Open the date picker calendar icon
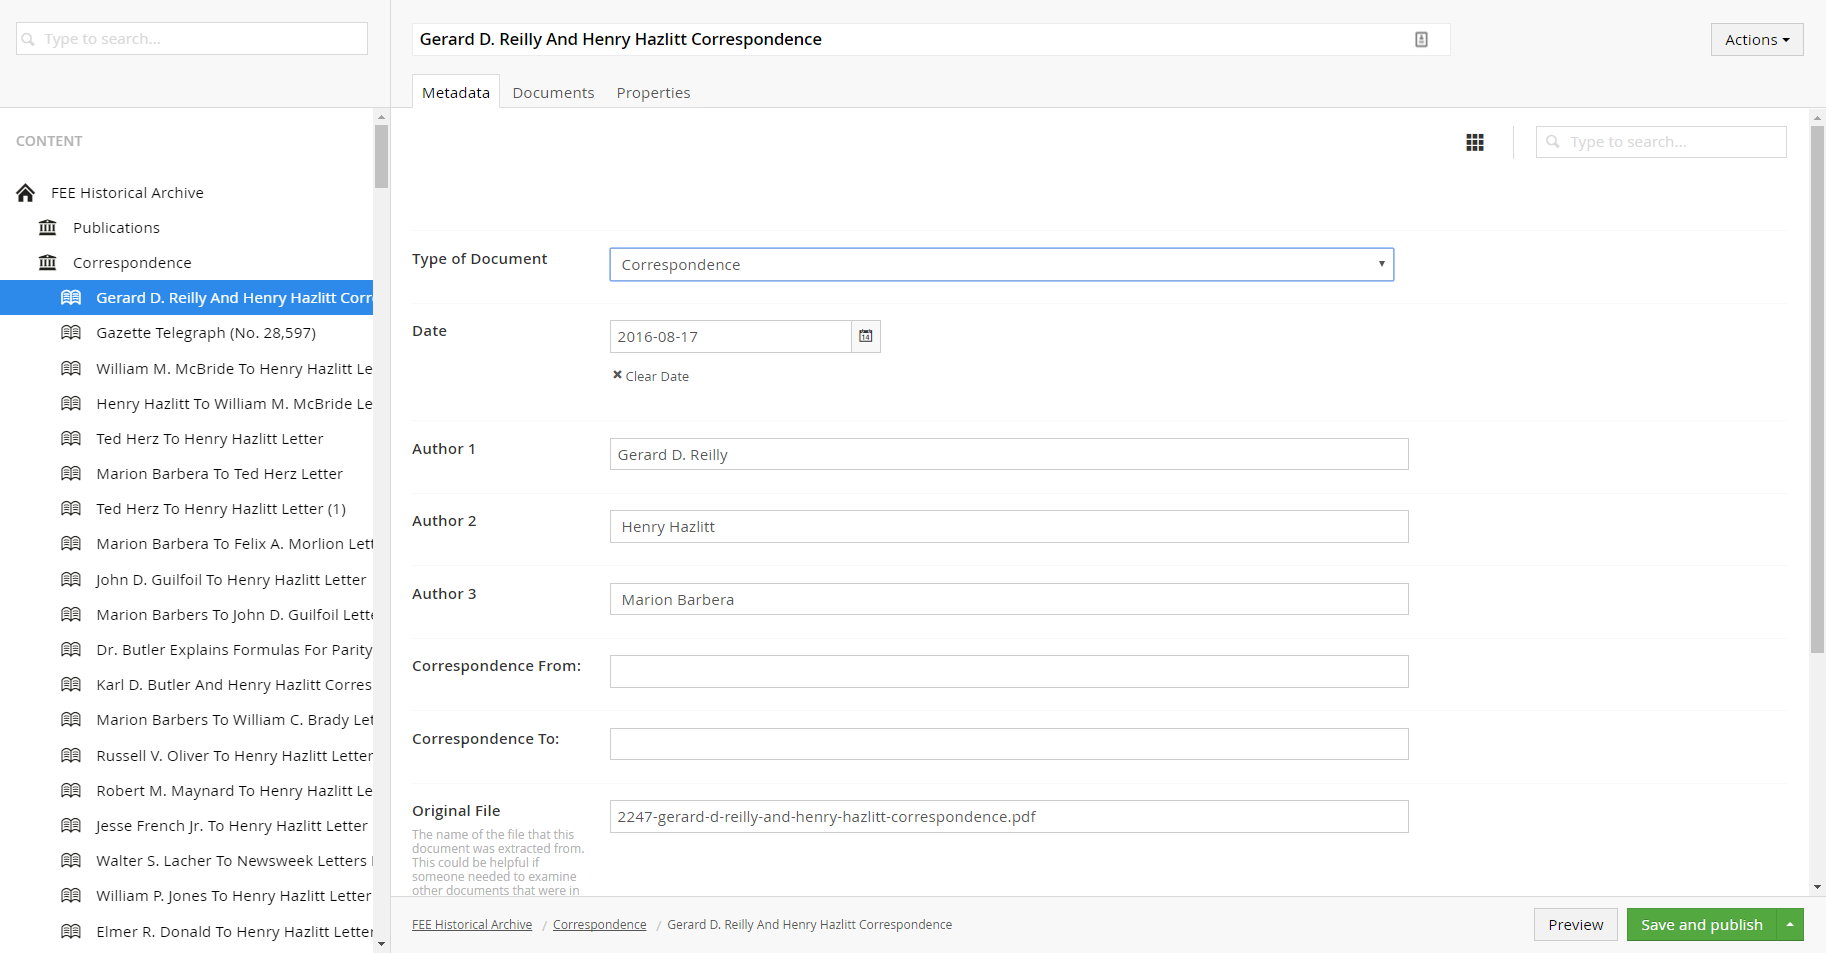The width and height of the screenshot is (1826, 953). (x=865, y=337)
